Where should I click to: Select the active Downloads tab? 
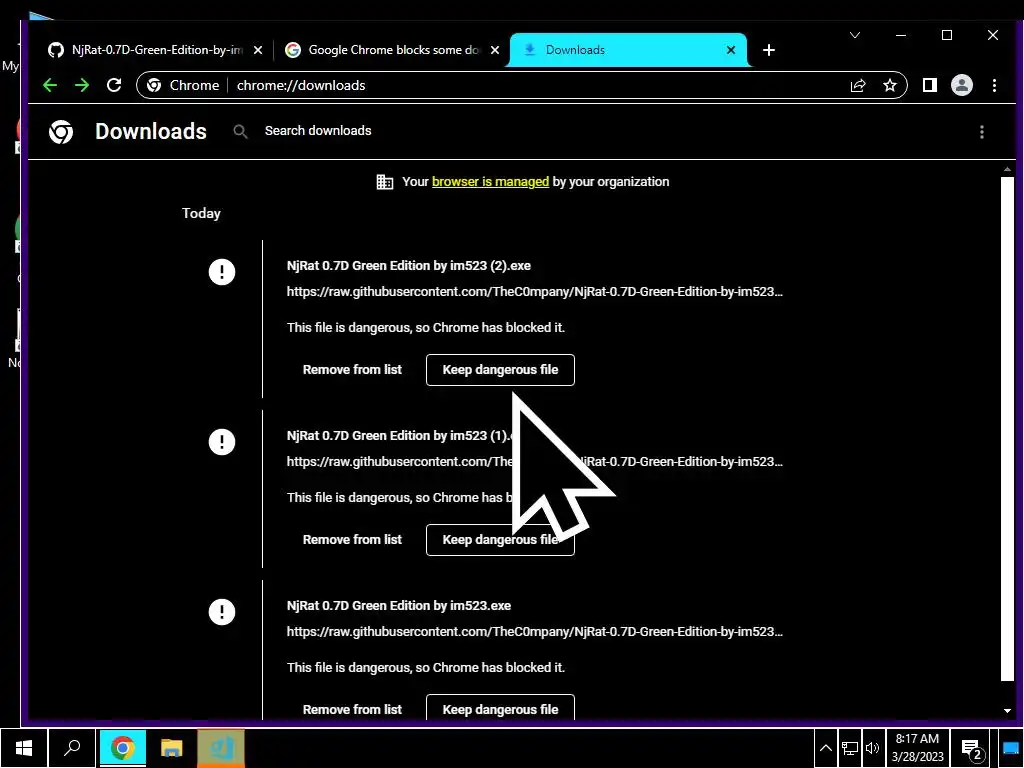click(627, 50)
